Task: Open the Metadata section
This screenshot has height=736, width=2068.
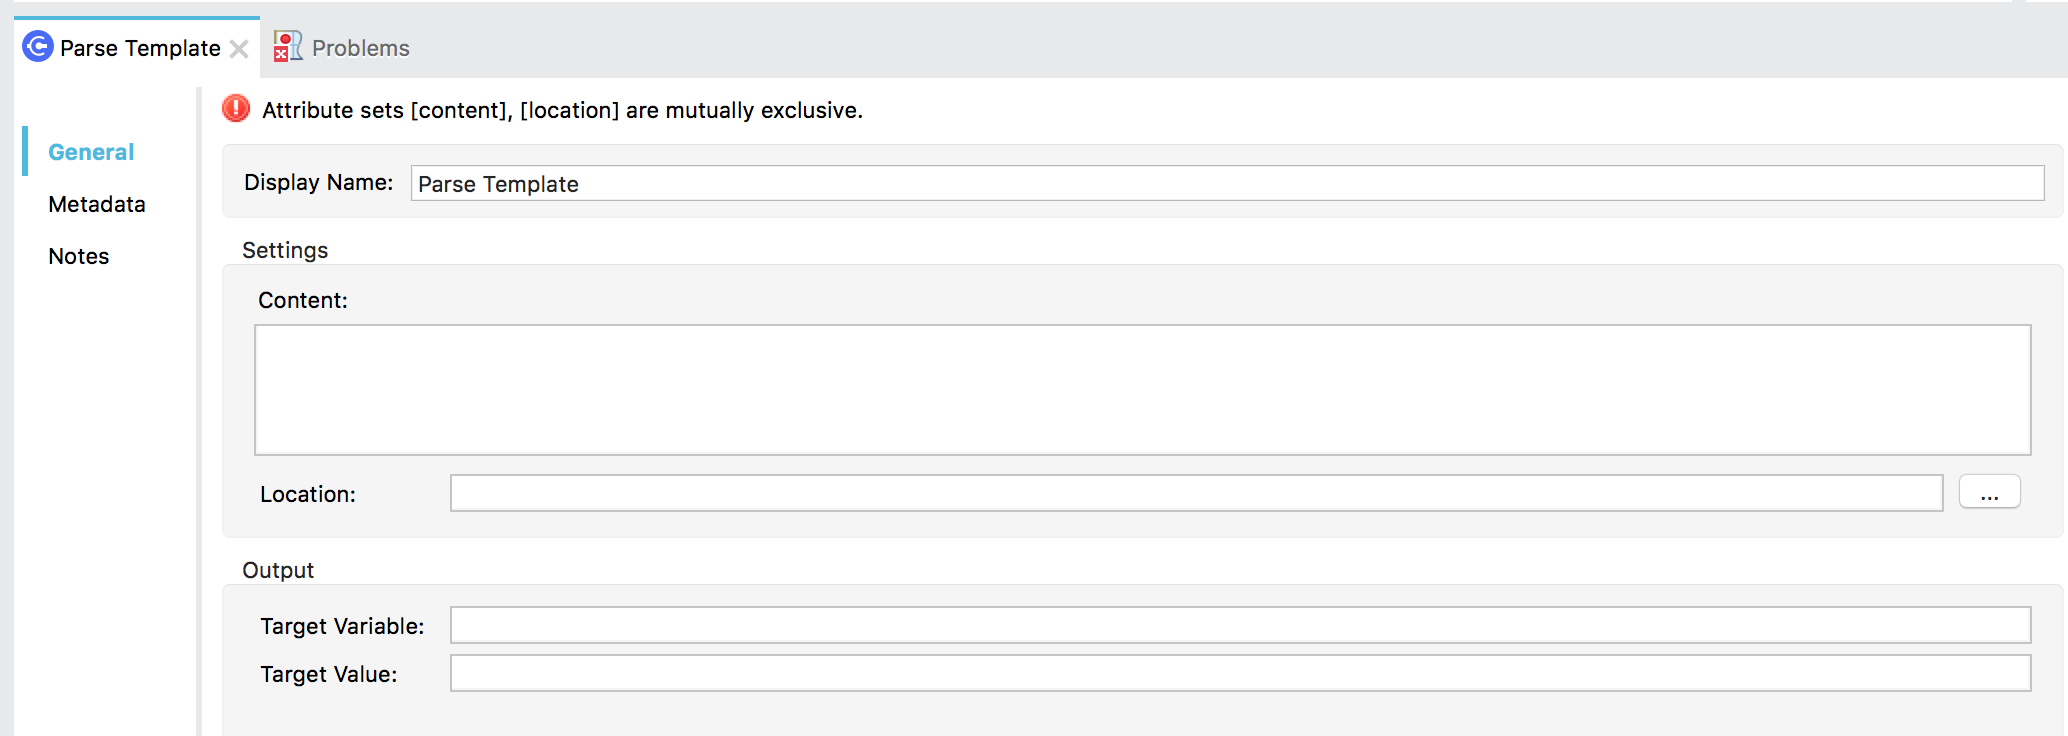Action: coord(94,204)
